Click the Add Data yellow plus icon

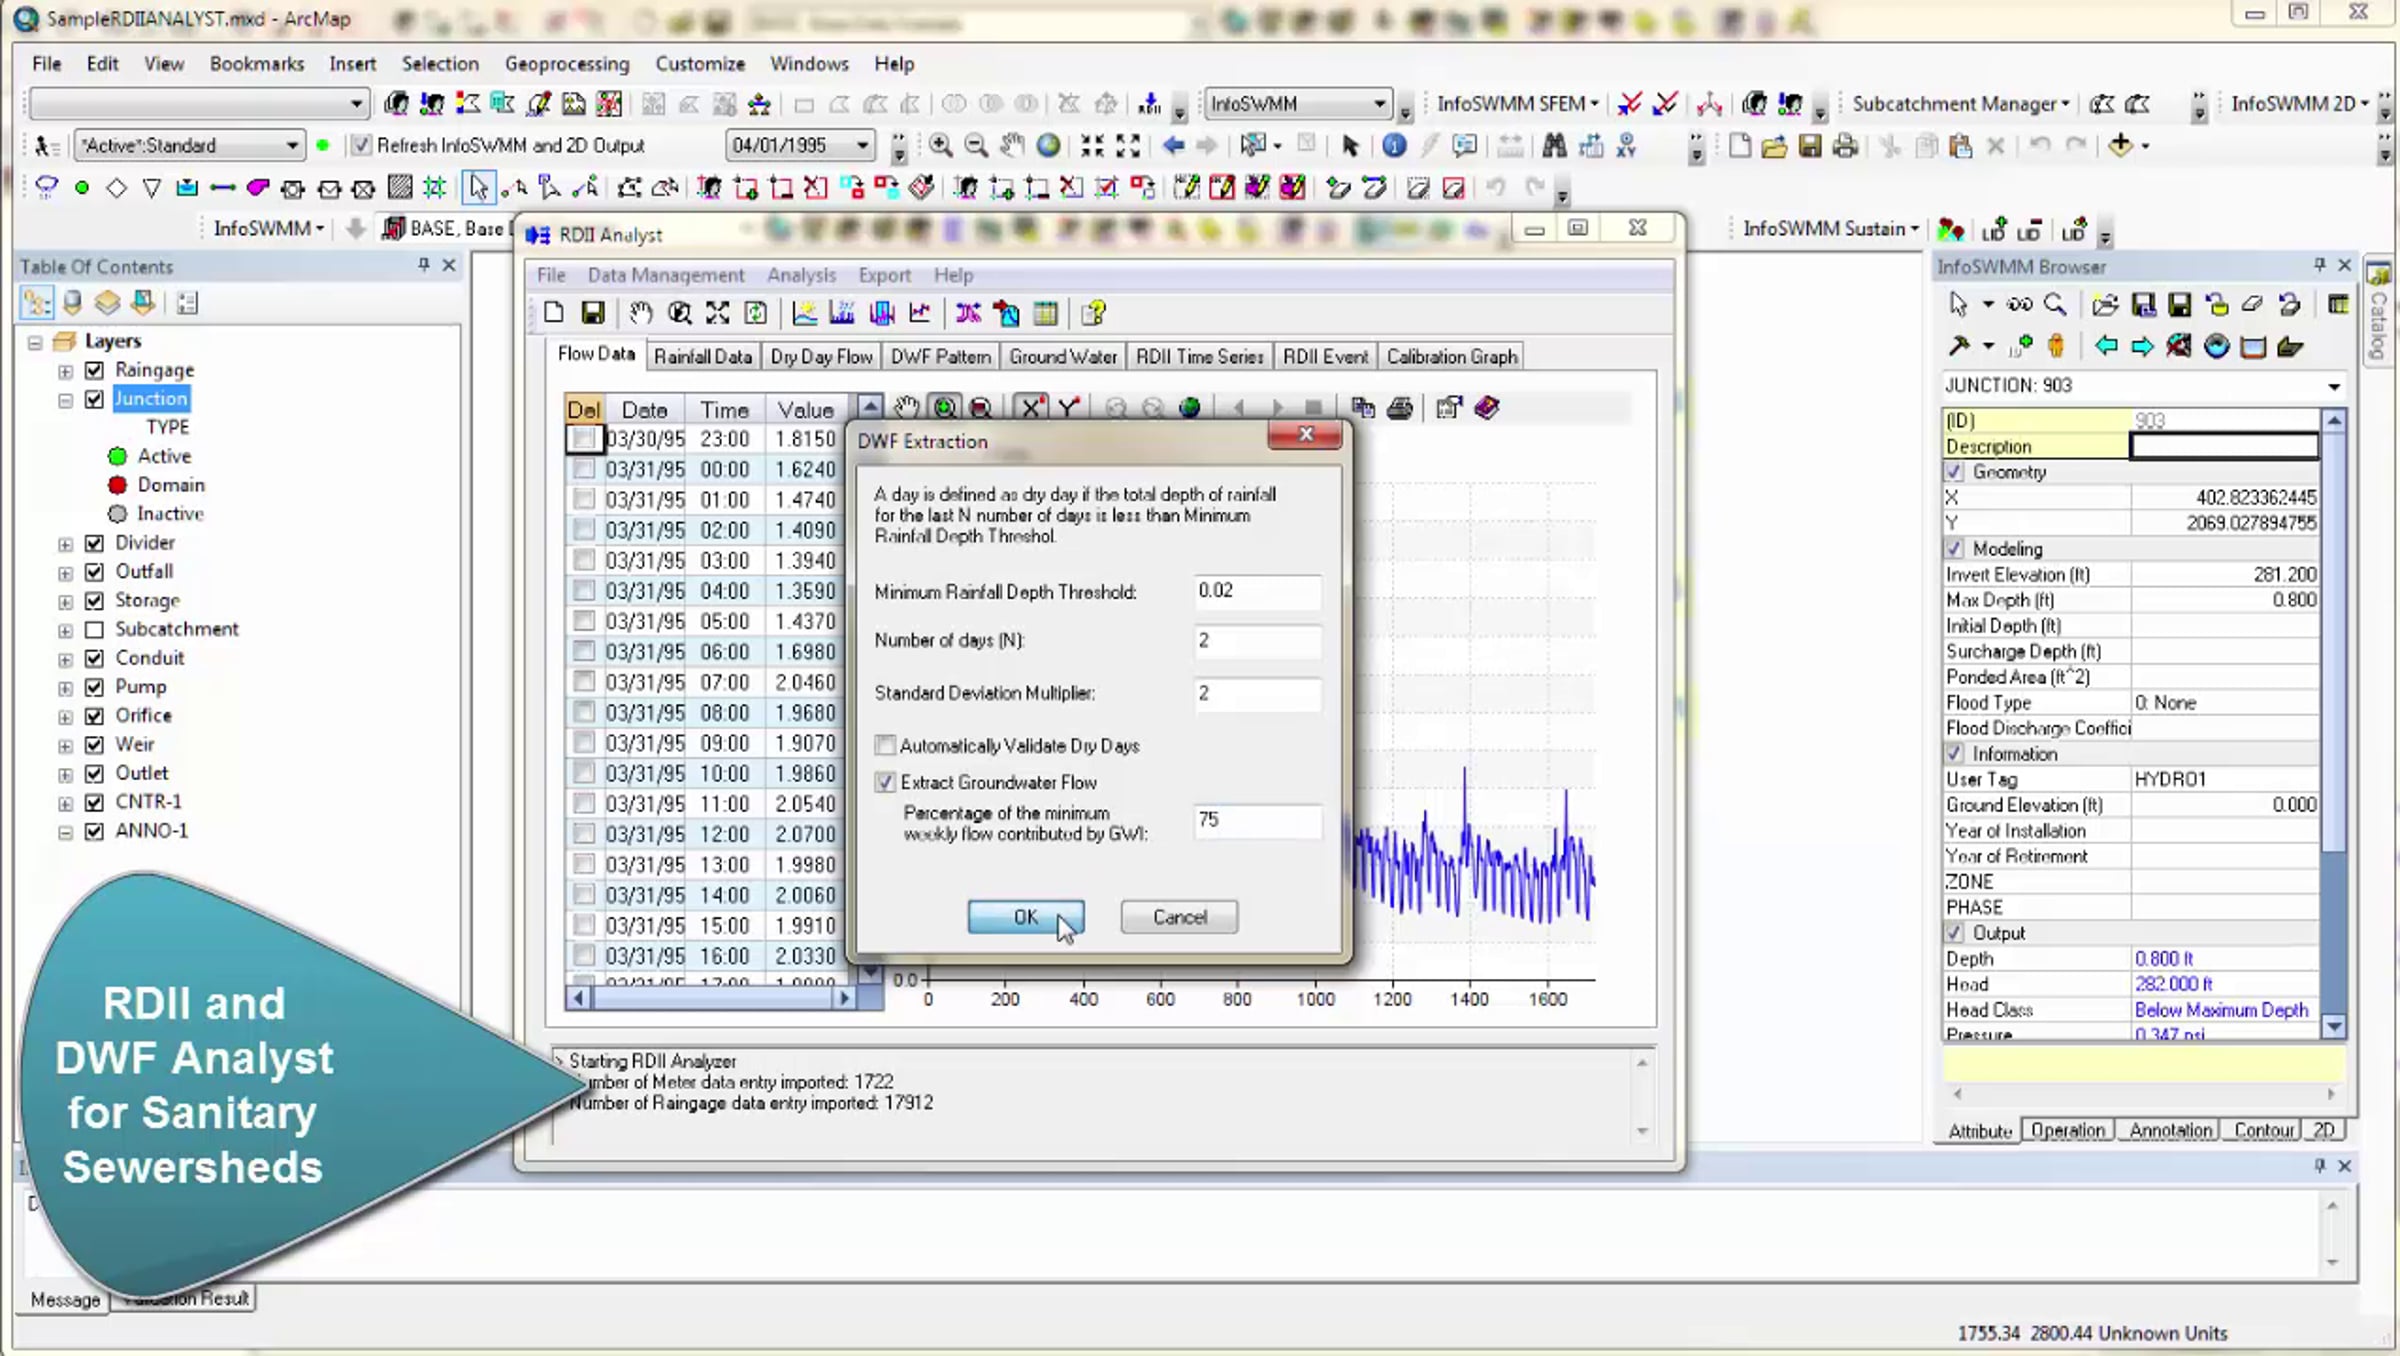tap(2120, 145)
